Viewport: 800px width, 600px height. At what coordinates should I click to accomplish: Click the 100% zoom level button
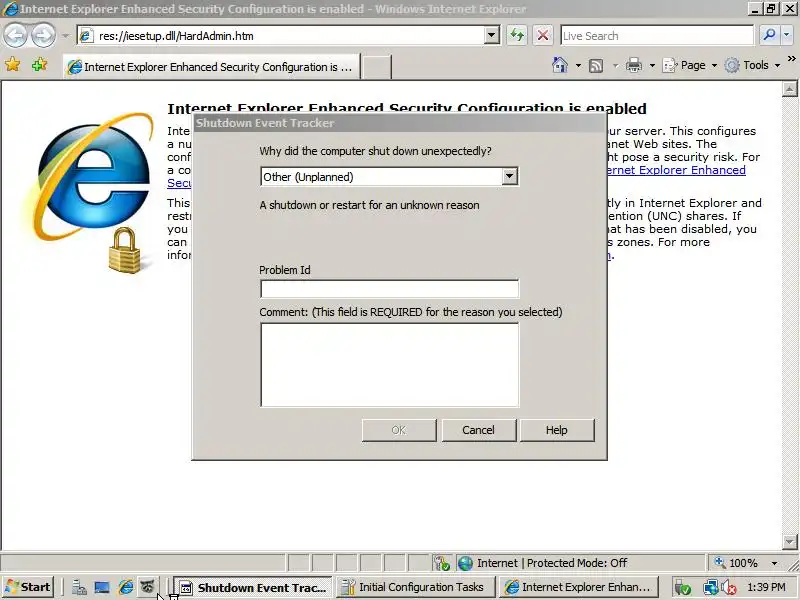[736, 563]
